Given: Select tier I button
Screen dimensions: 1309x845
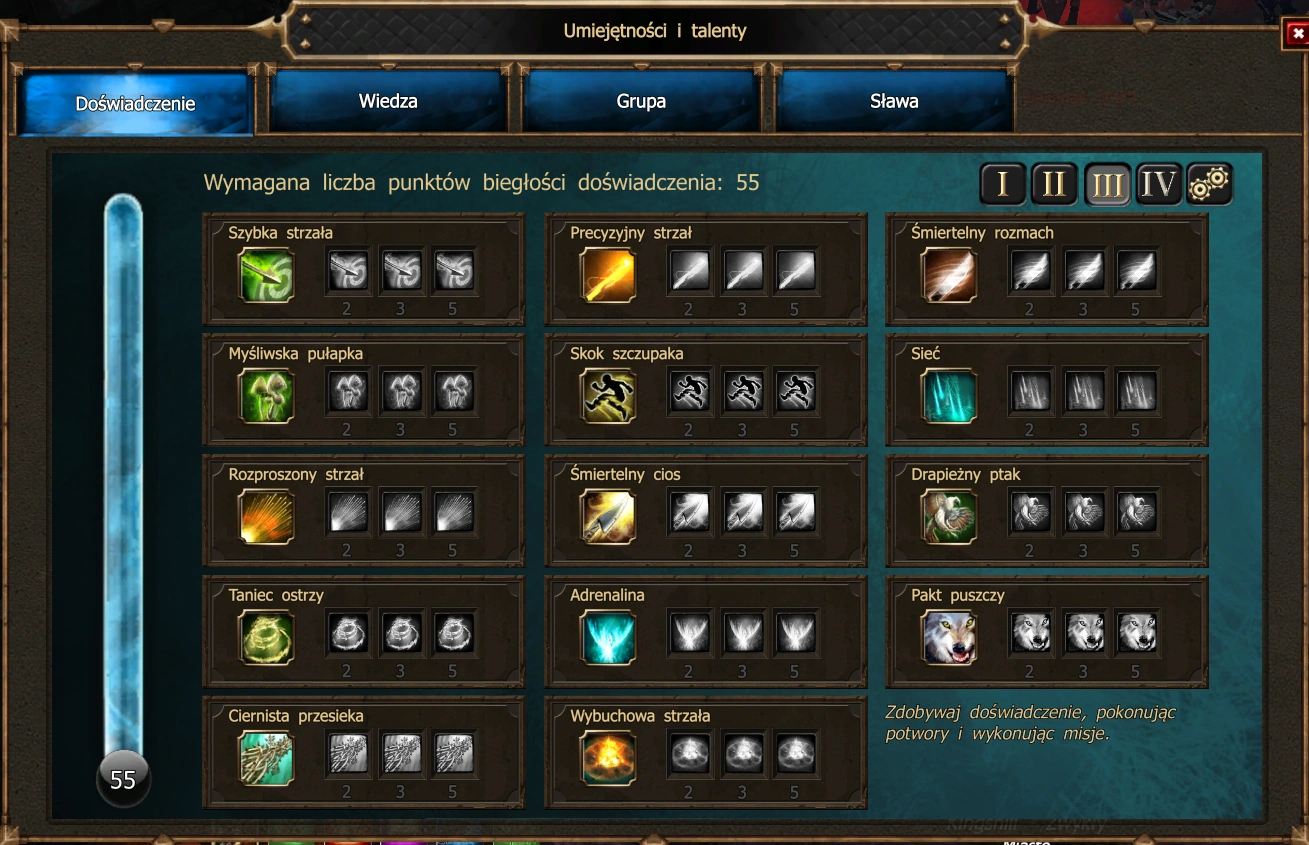Looking at the screenshot, I should (x=1003, y=184).
